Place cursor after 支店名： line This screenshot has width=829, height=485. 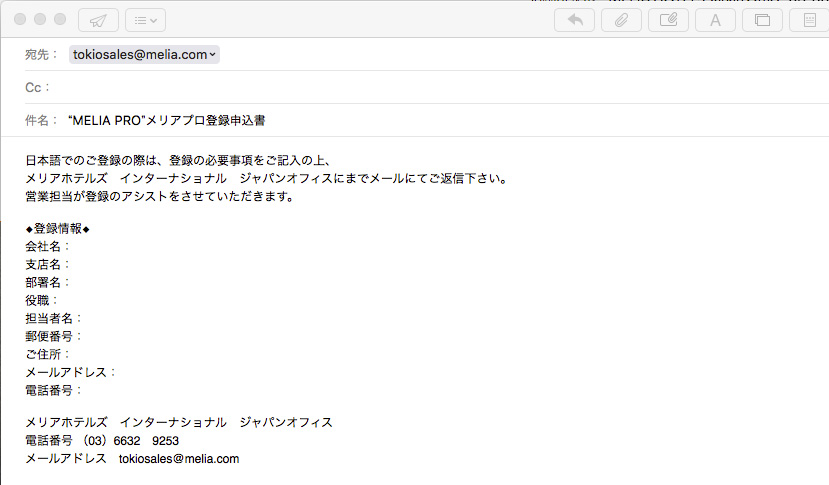(74, 264)
